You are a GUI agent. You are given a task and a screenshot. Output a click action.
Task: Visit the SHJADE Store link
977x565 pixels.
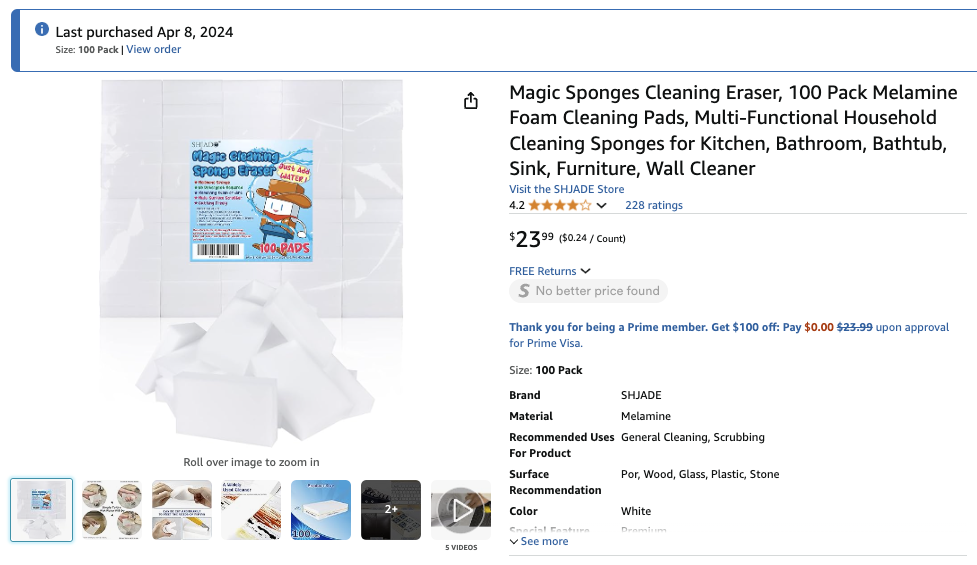click(566, 189)
